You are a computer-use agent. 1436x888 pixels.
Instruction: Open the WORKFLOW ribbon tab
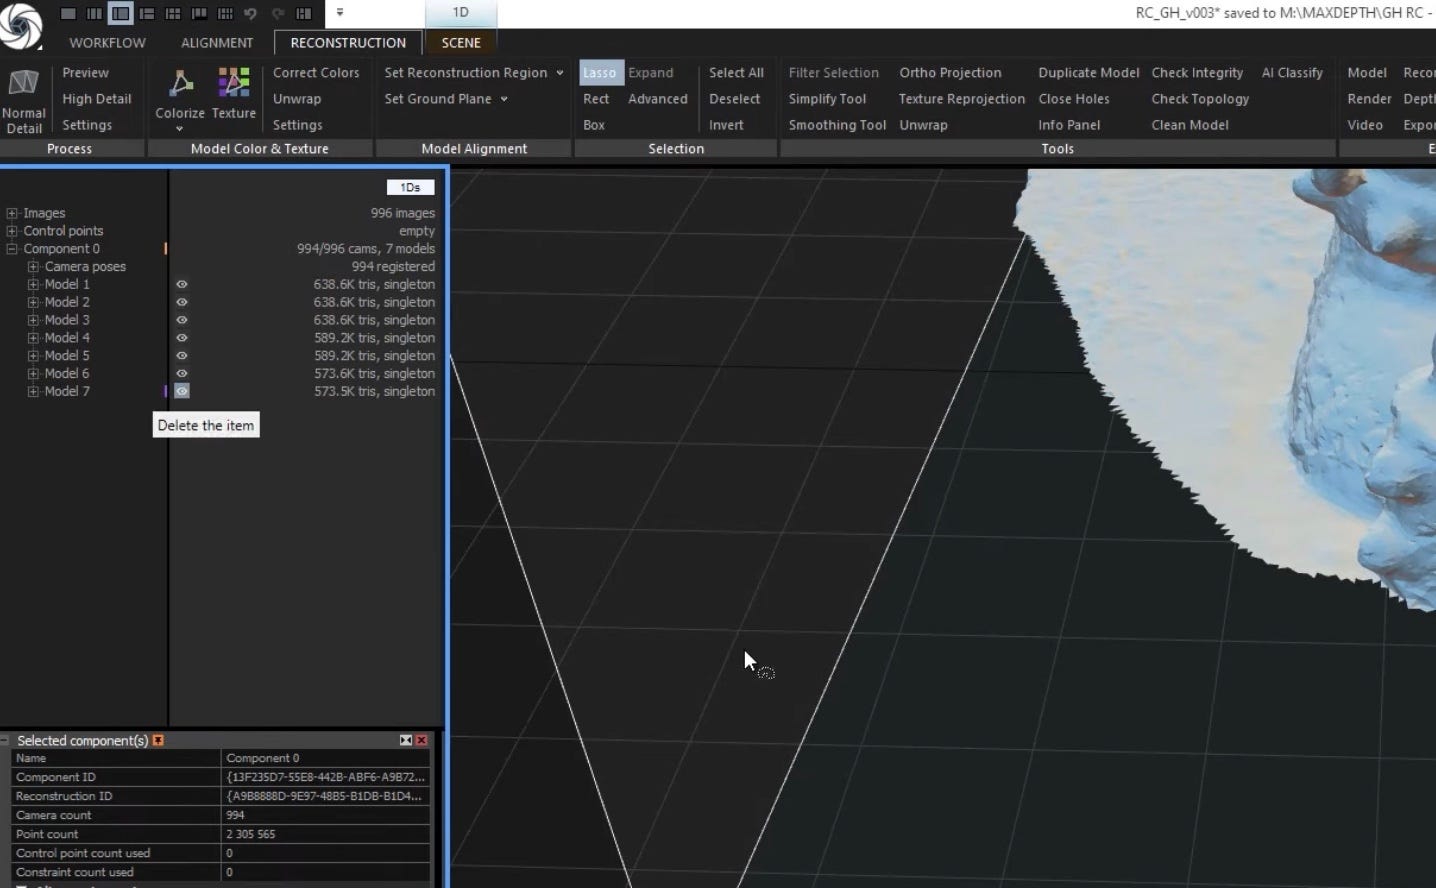point(107,43)
